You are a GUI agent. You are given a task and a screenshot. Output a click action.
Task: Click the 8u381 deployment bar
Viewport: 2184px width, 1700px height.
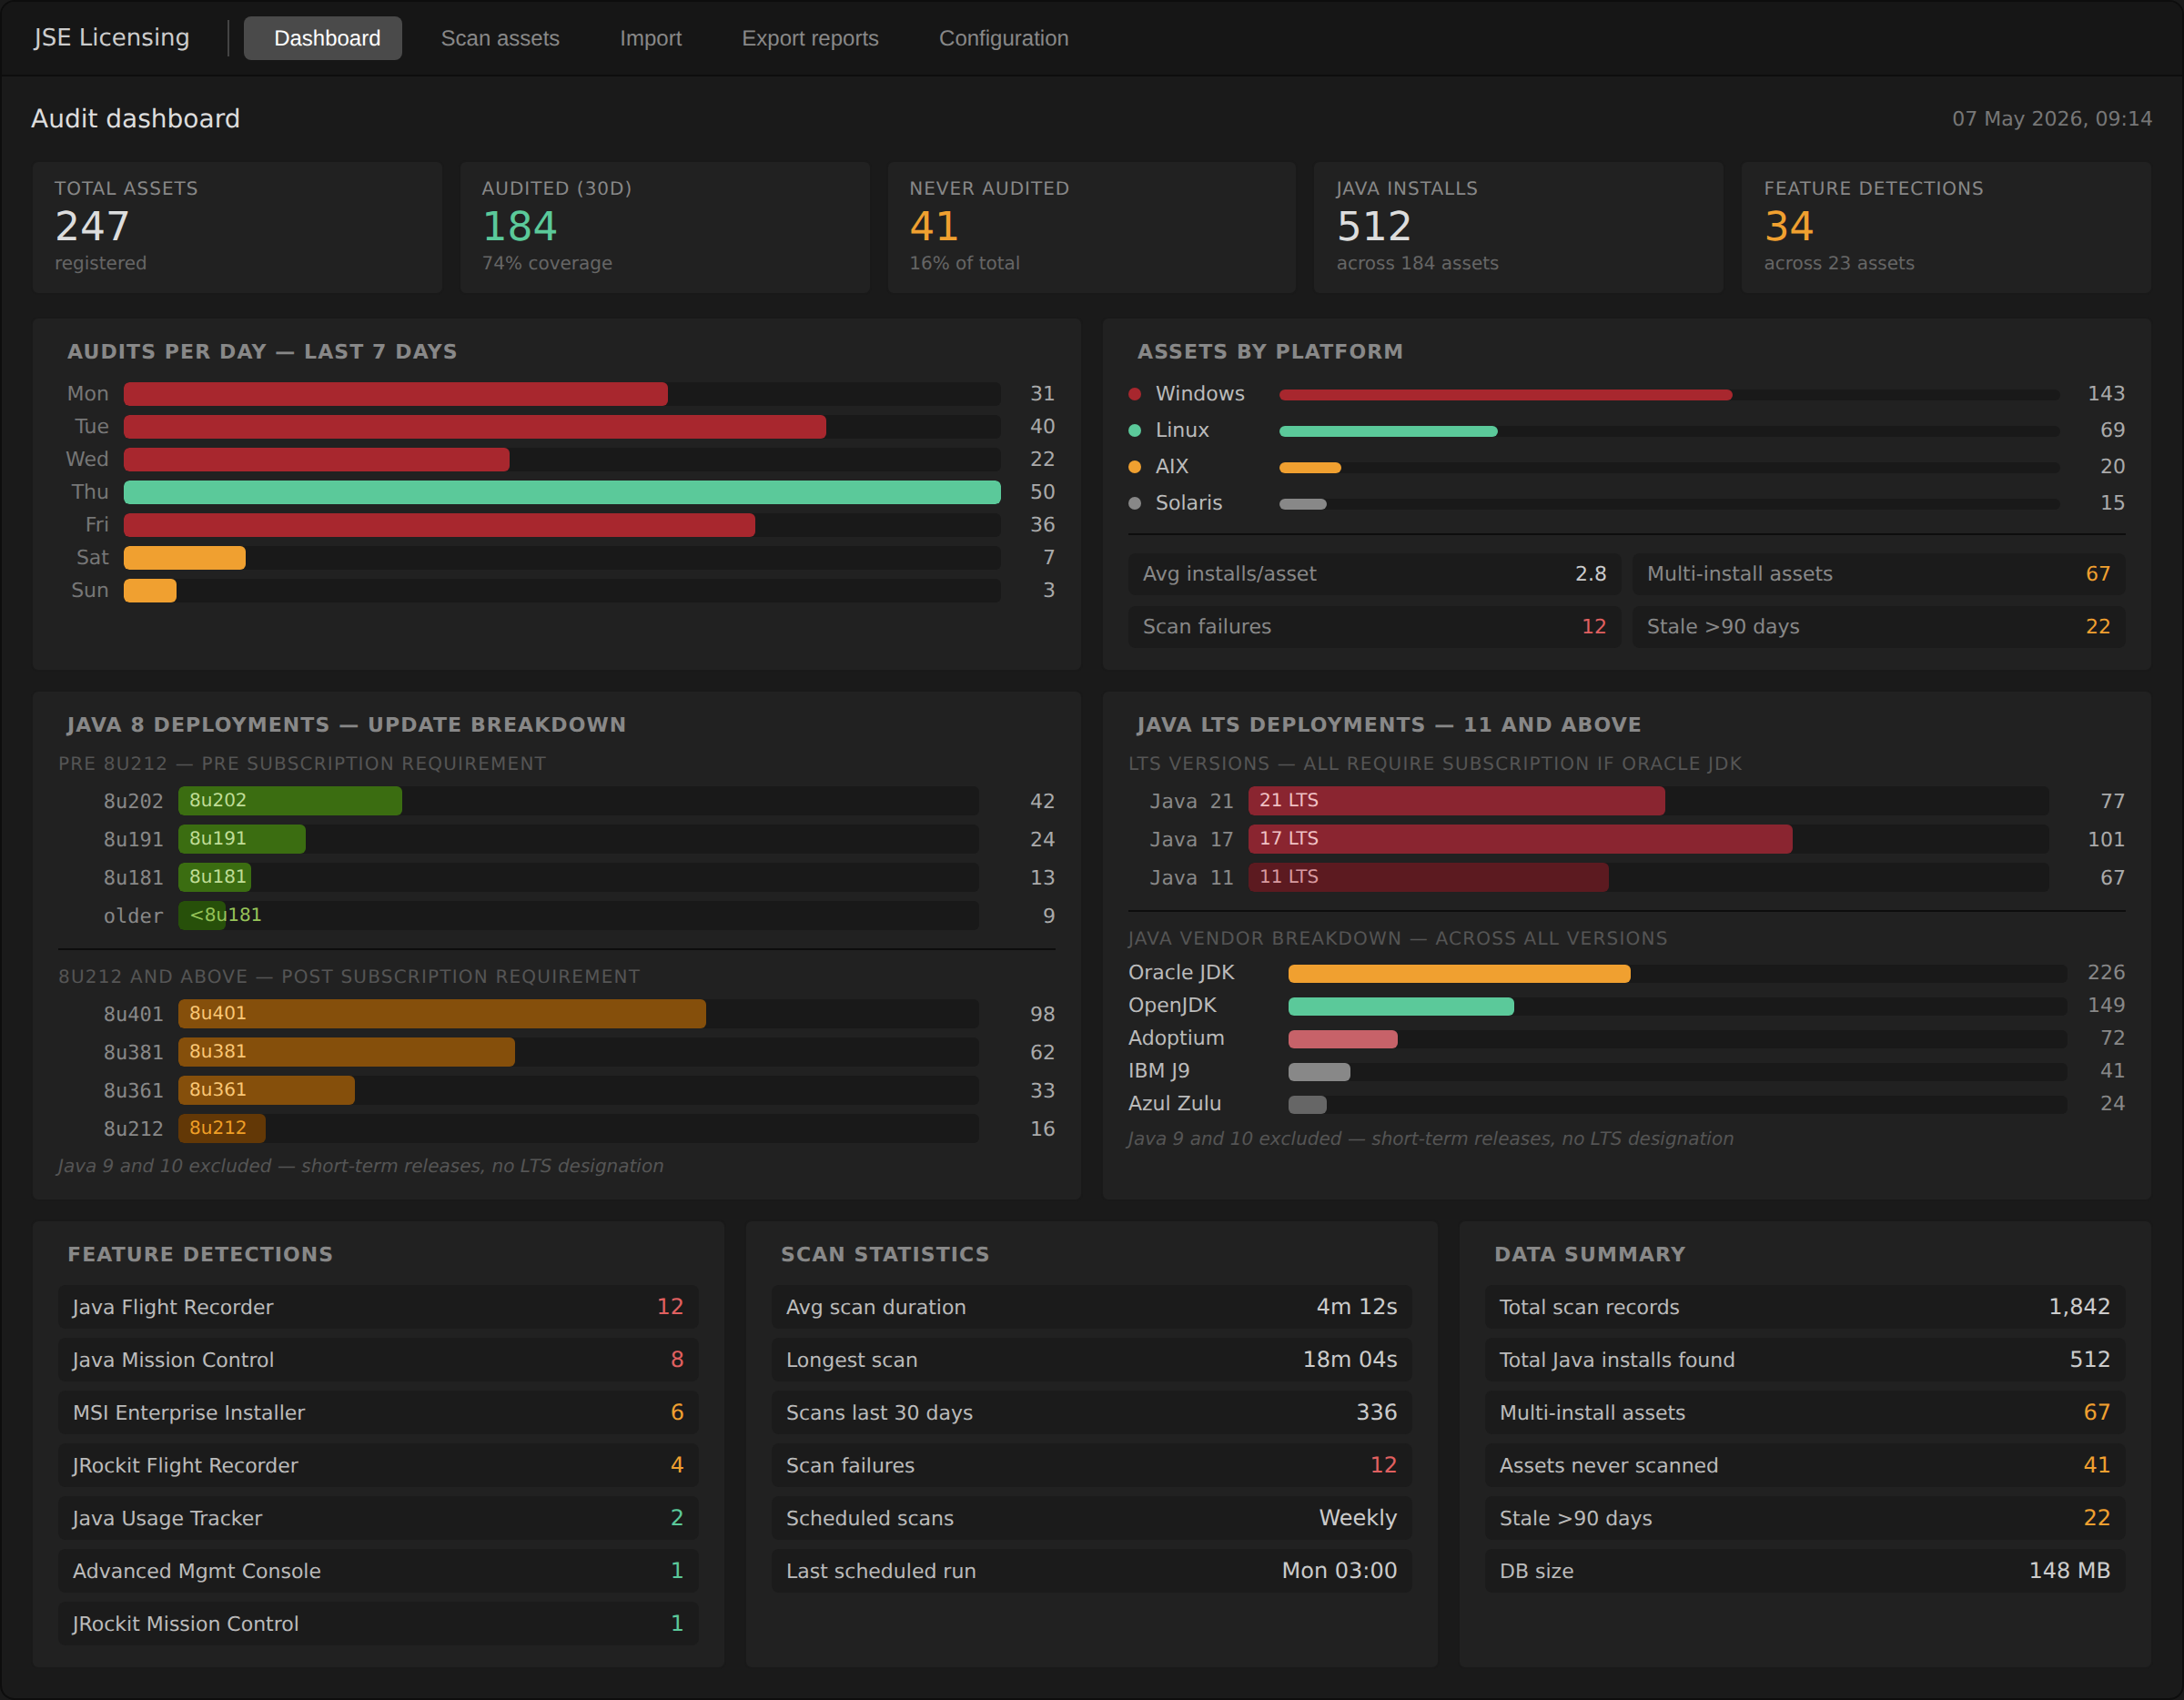pyautogui.click(x=347, y=1052)
